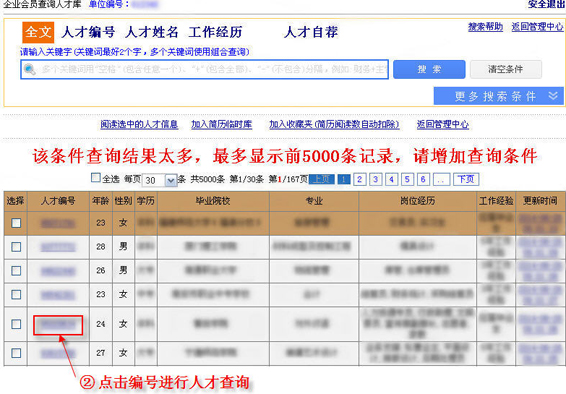The width and height of the screenshot is (566, 394).
Task: Select the 全文 search tab
Action: (38, 32)
